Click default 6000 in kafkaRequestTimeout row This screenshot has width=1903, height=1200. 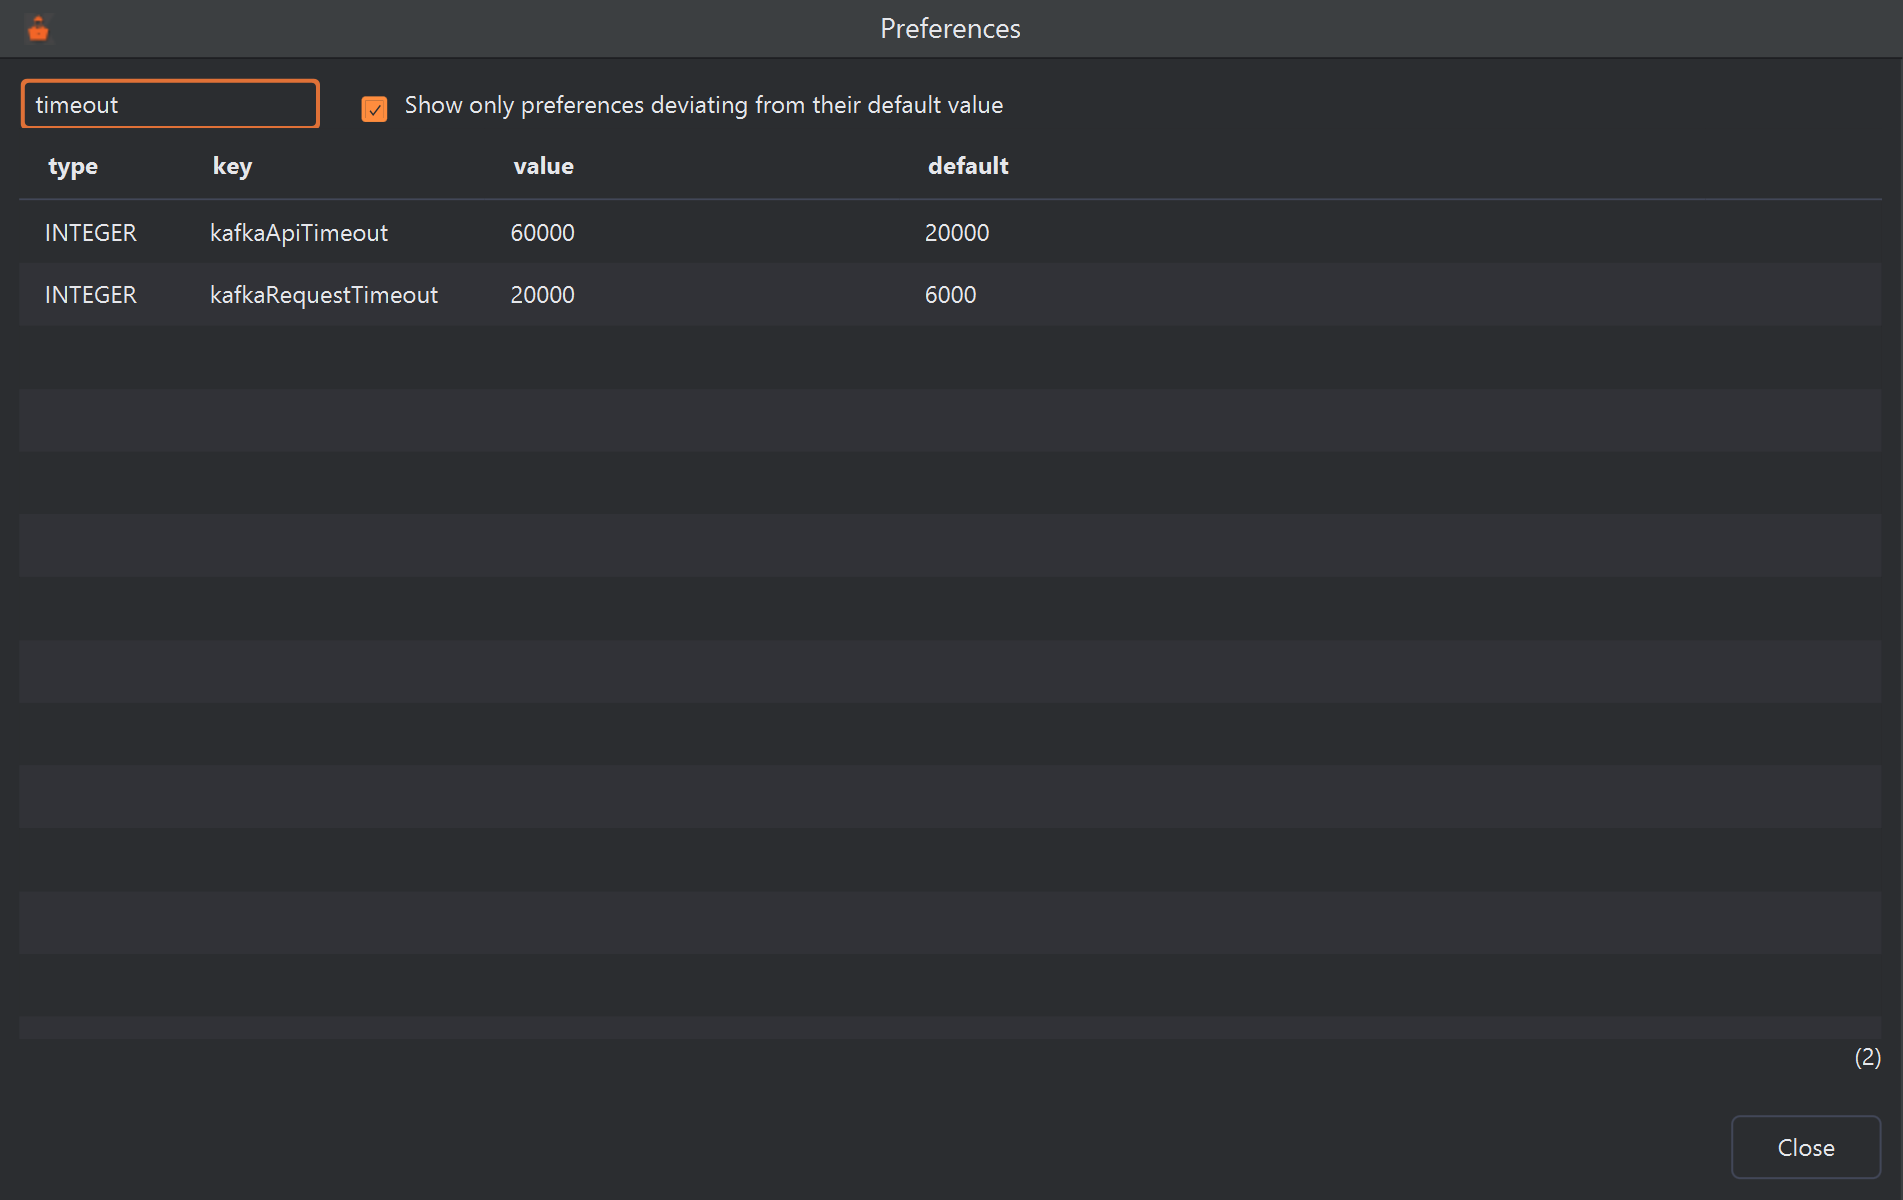pos(950,295)
